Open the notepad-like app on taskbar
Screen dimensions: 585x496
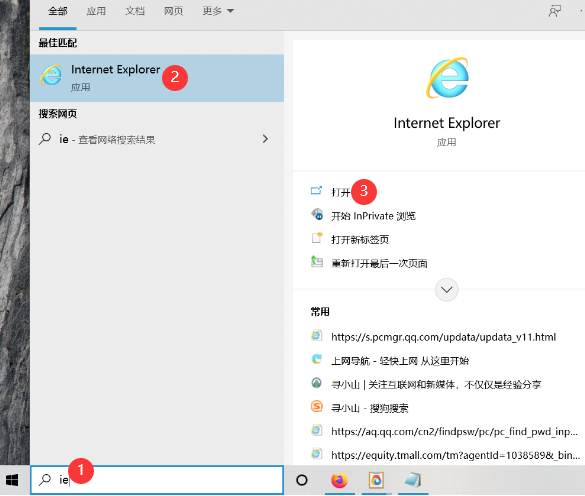[x=413, y=480]
